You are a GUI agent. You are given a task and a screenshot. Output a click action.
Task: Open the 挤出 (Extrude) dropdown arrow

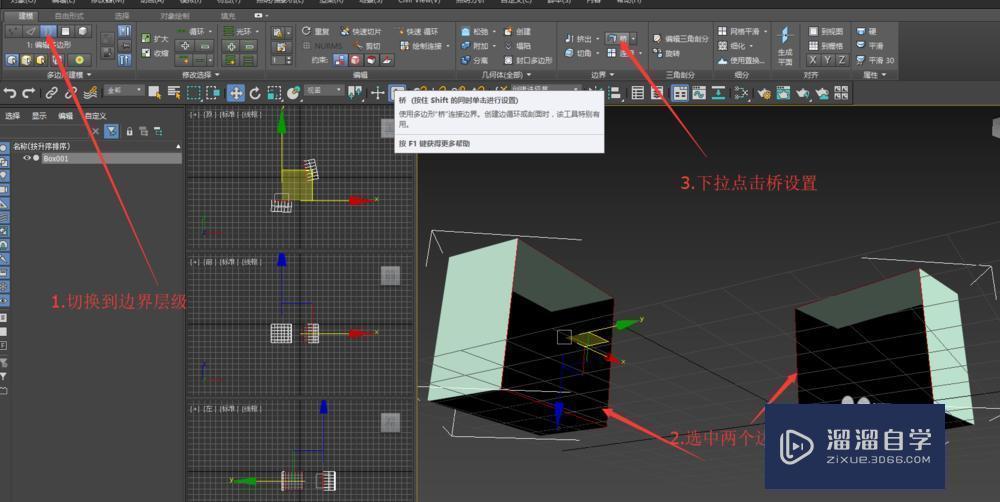click(598, 38)
